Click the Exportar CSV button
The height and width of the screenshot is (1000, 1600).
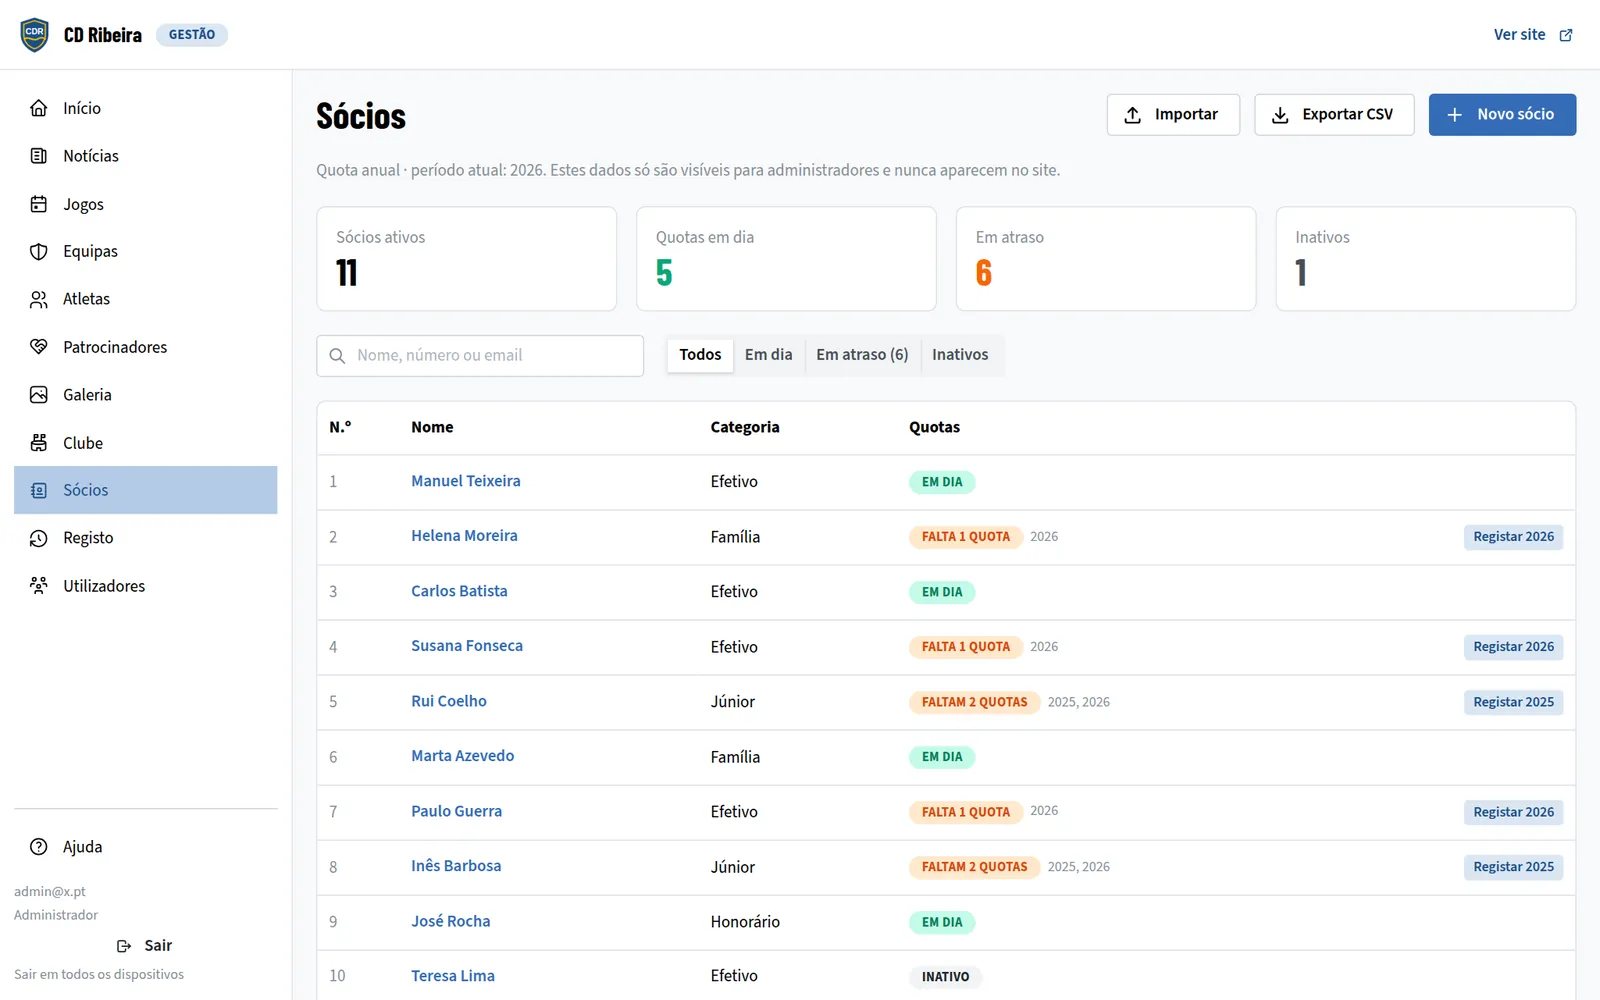[1334, 115]
